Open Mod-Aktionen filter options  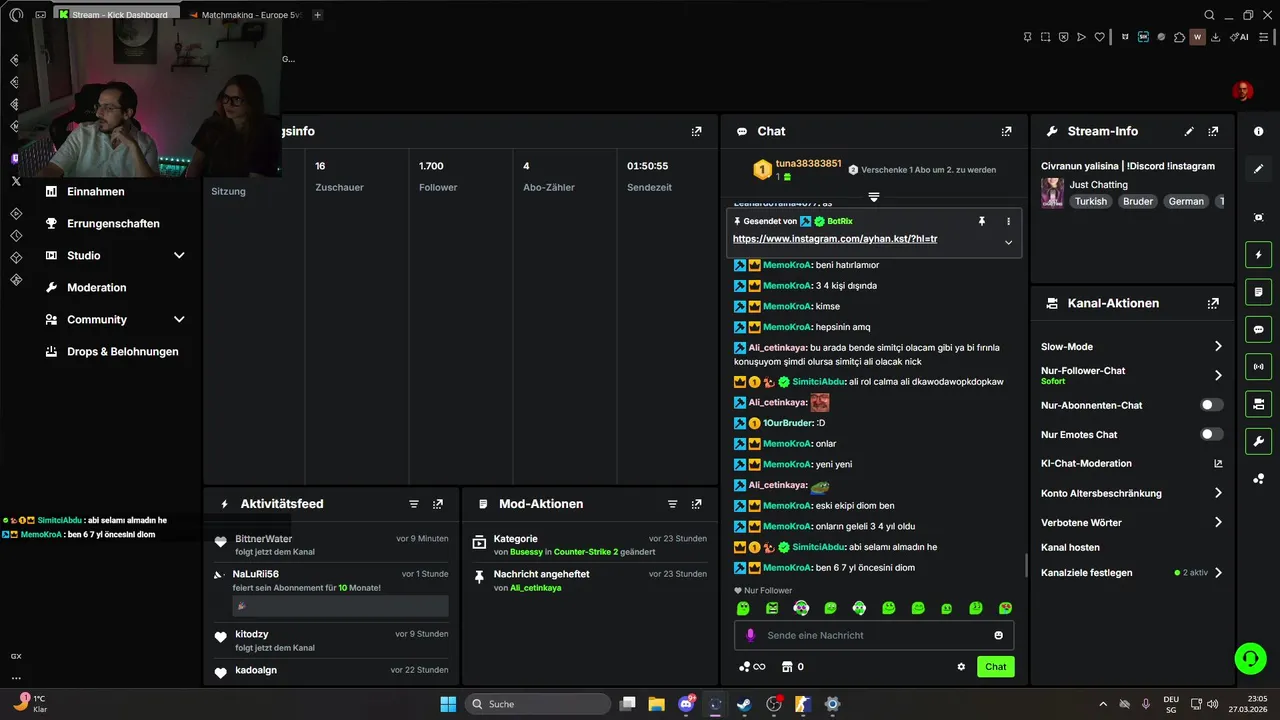tap(672, 504)
